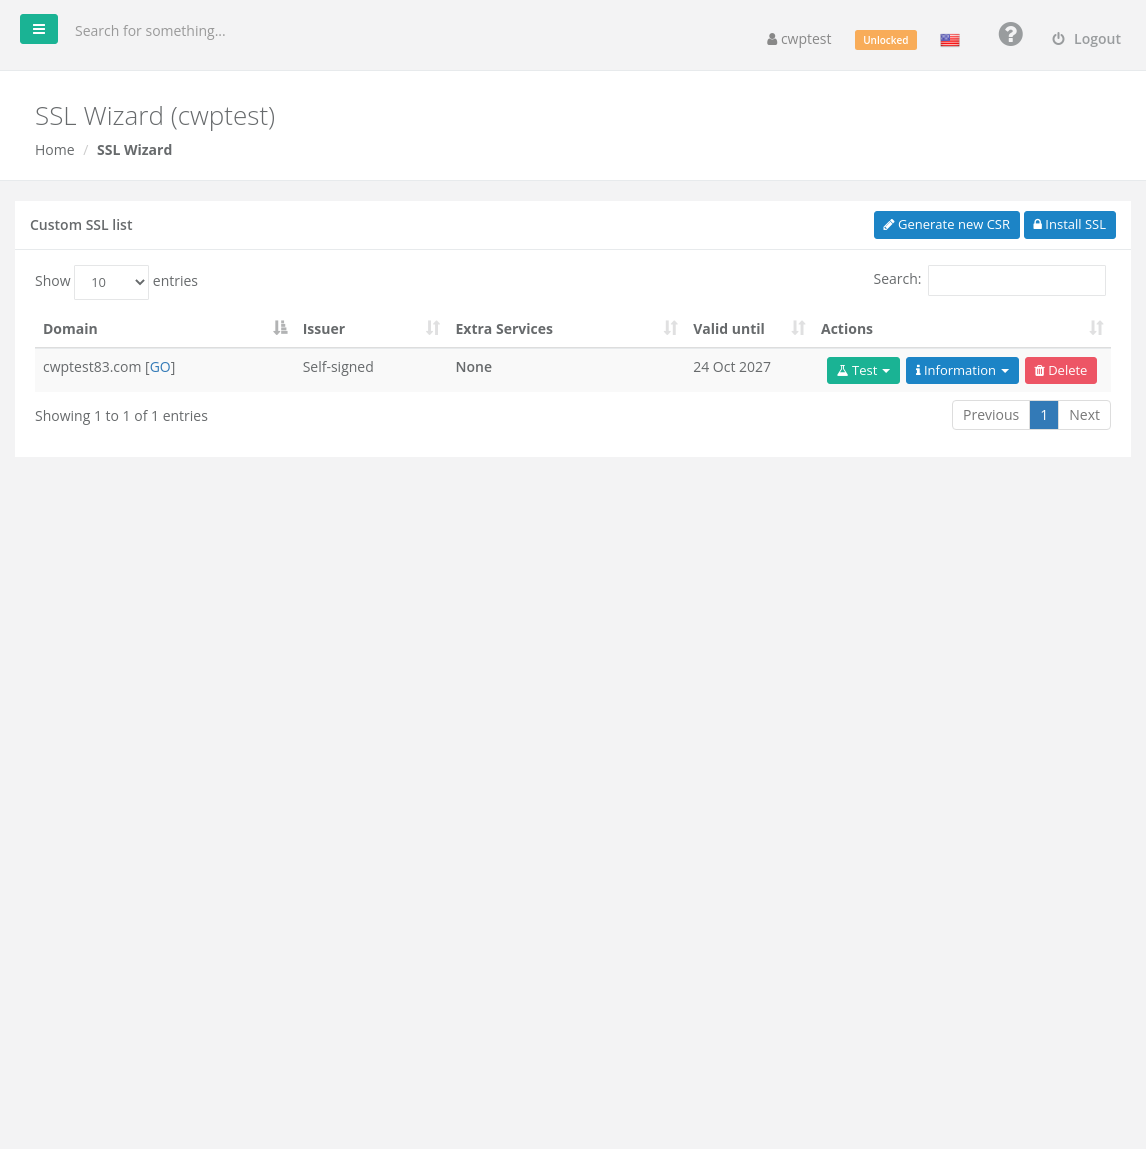Click the 'cwptest83.com' domain text

[x=92, y=367]
